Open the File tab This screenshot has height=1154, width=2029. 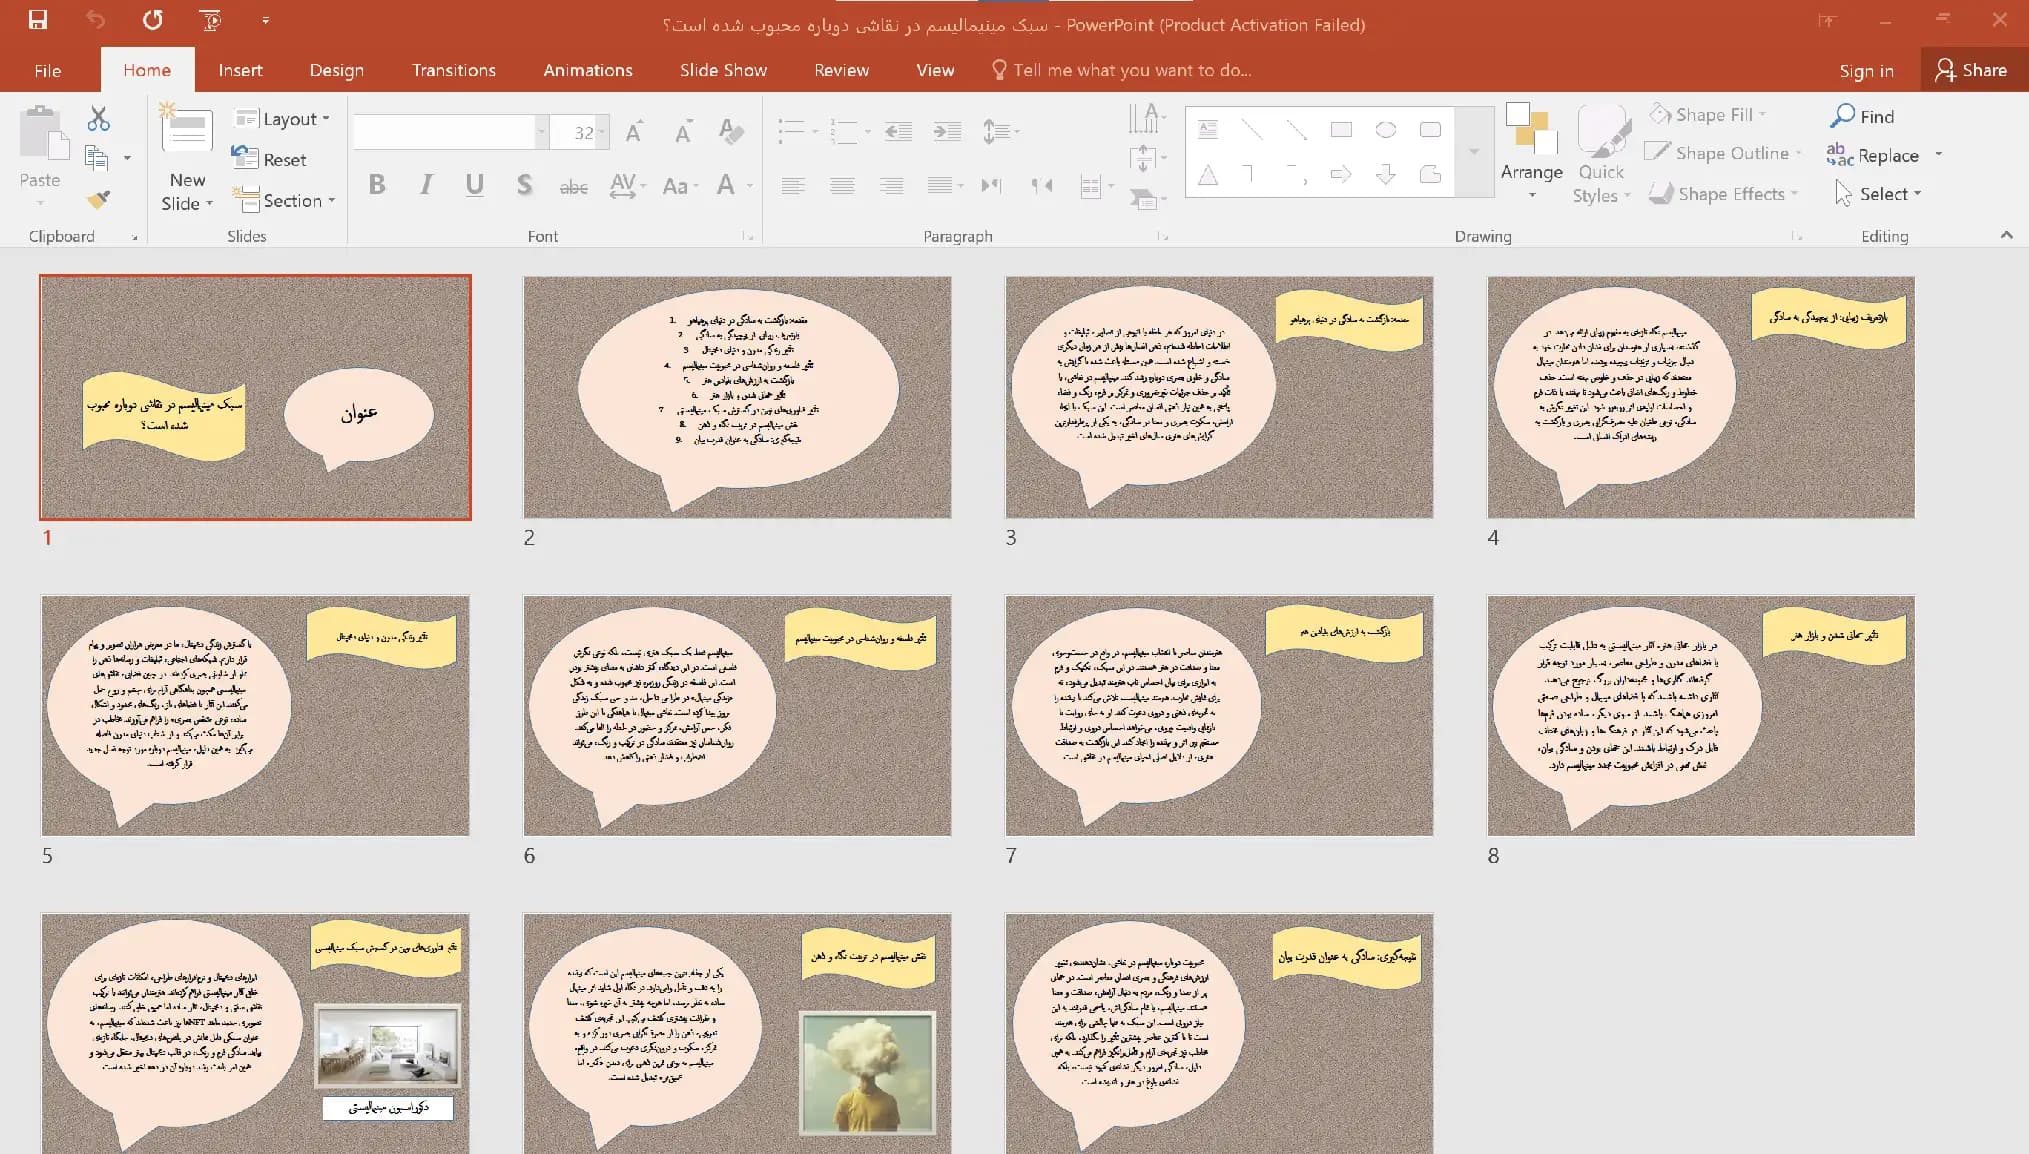click(47, 70)
